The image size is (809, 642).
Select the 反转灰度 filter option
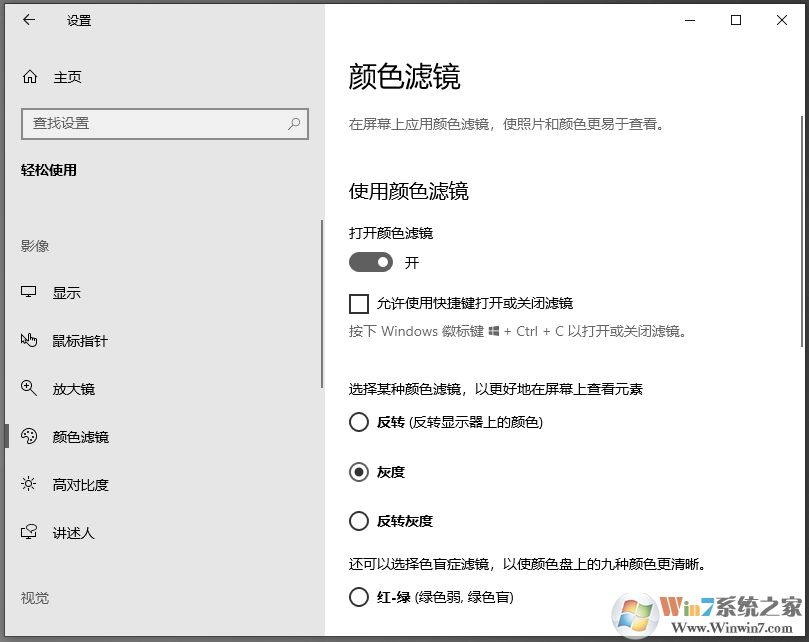tap(359, 521)
